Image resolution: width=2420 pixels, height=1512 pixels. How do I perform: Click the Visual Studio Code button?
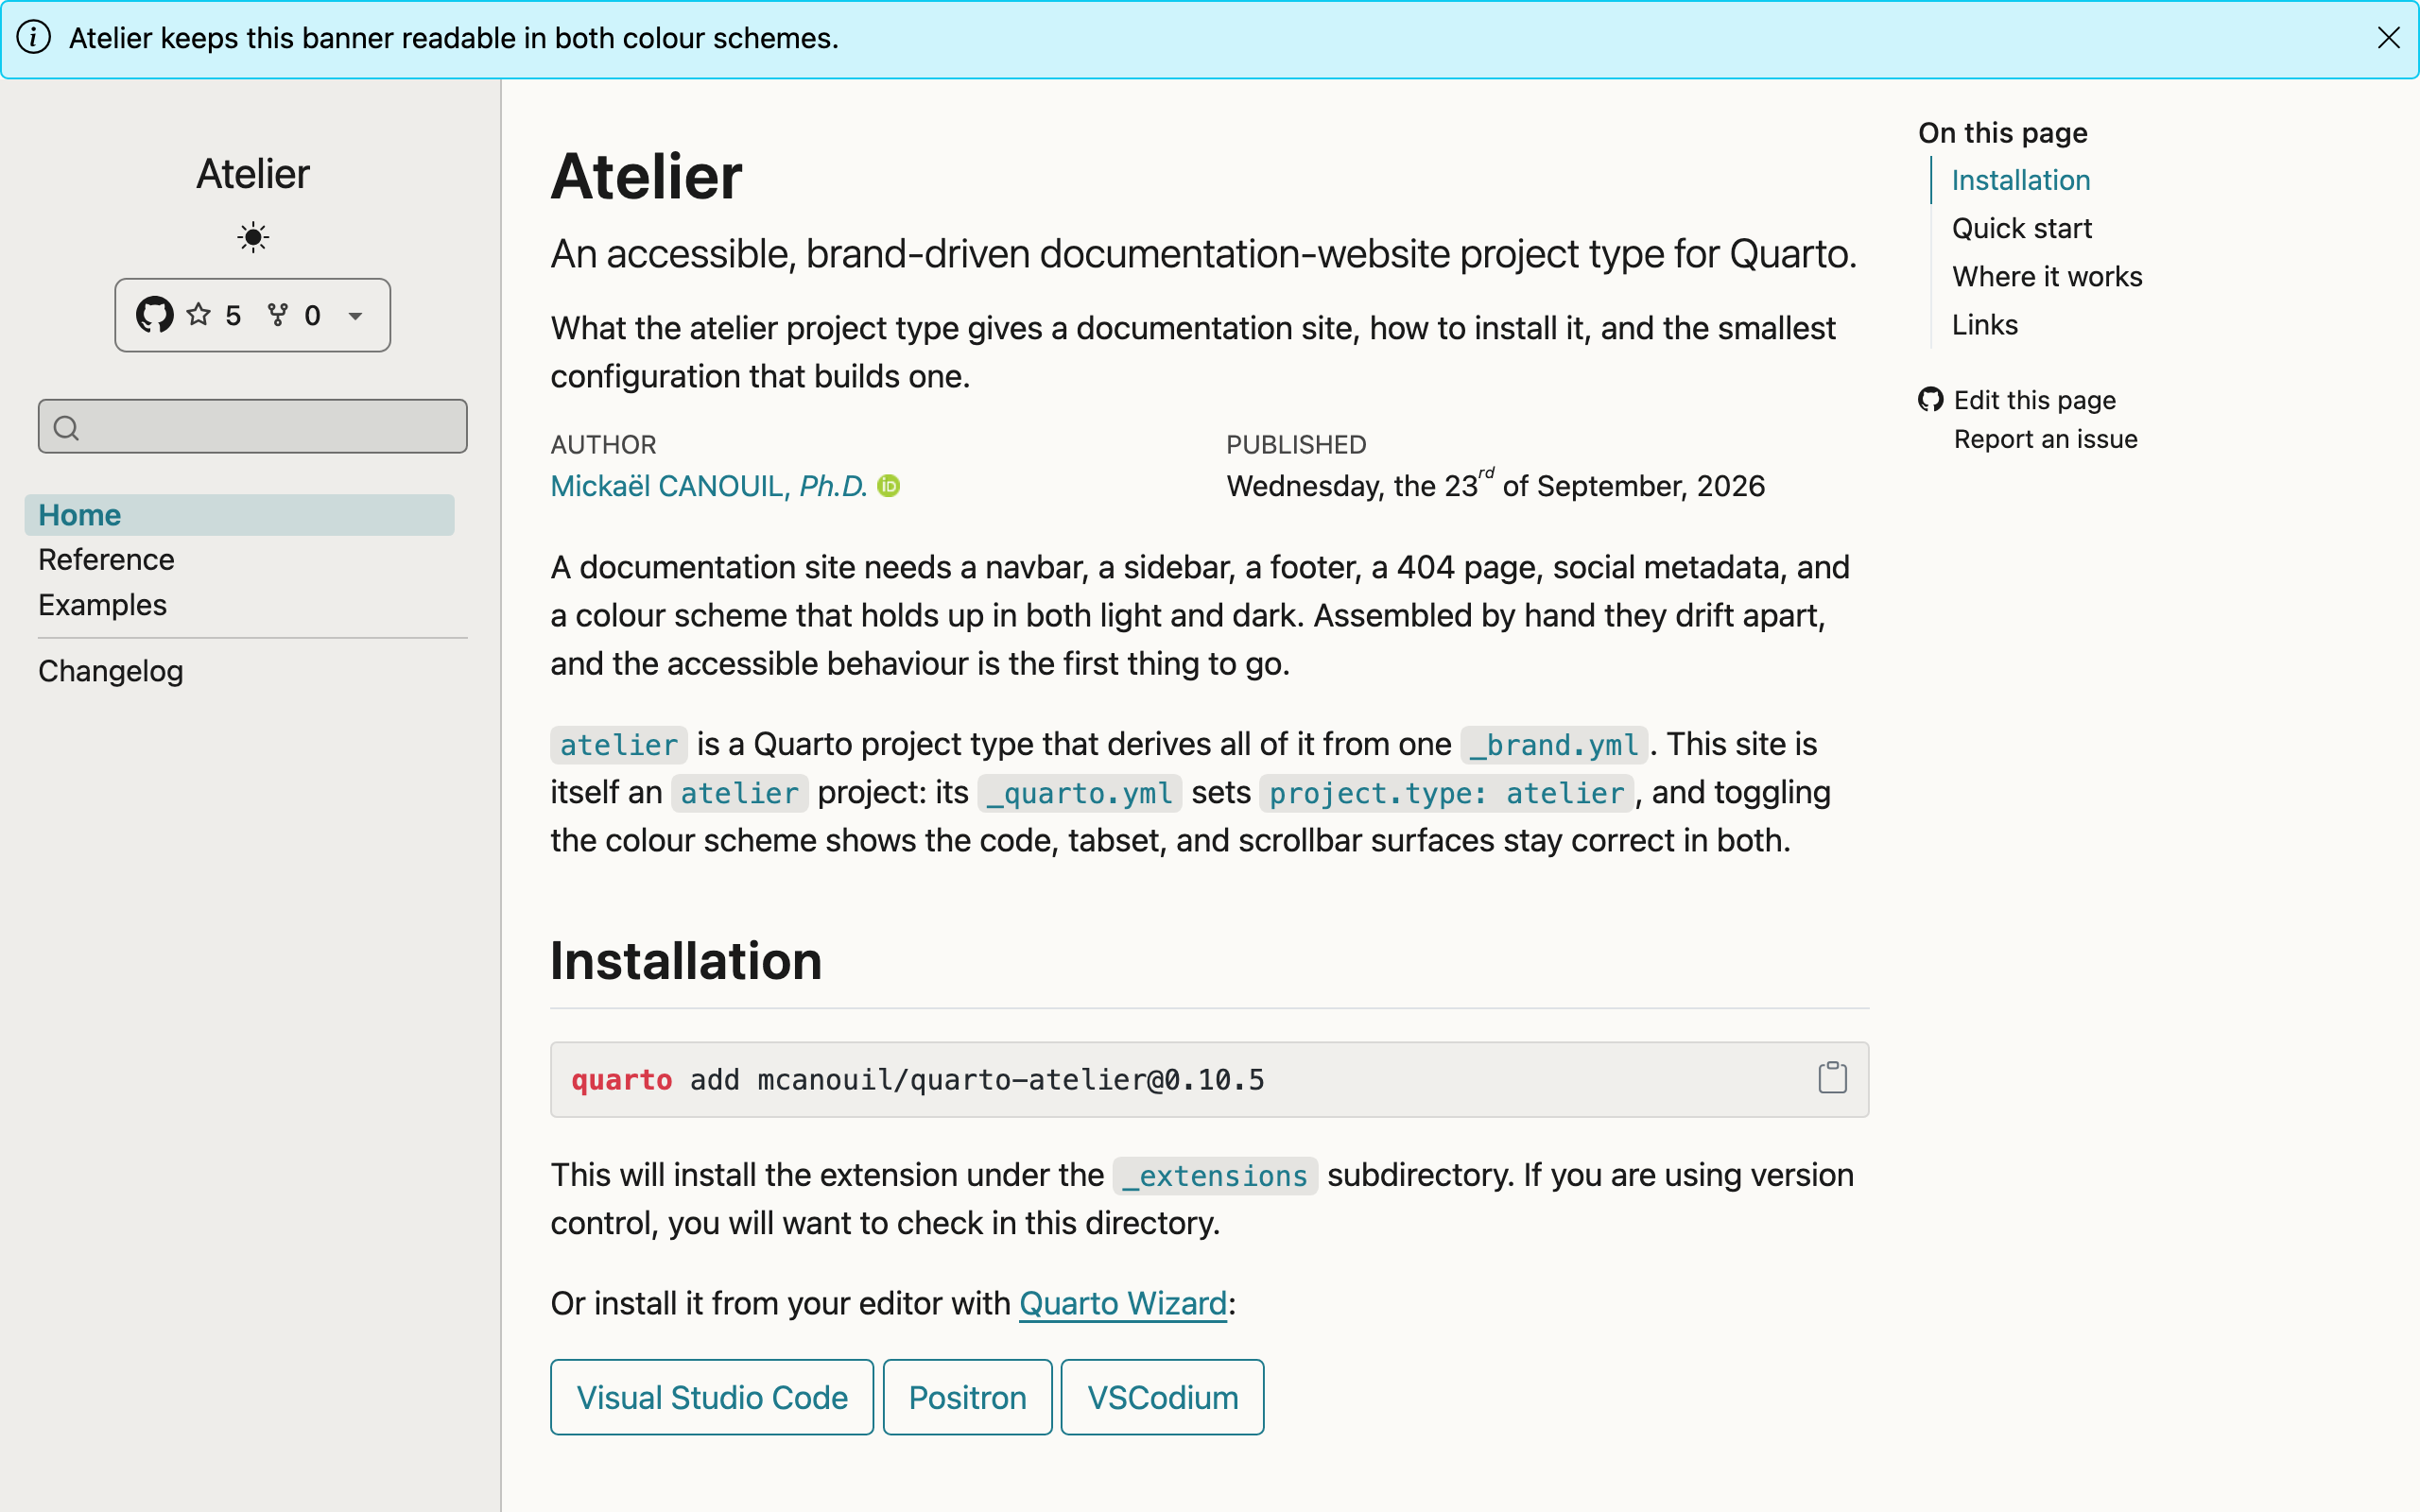712,1397
